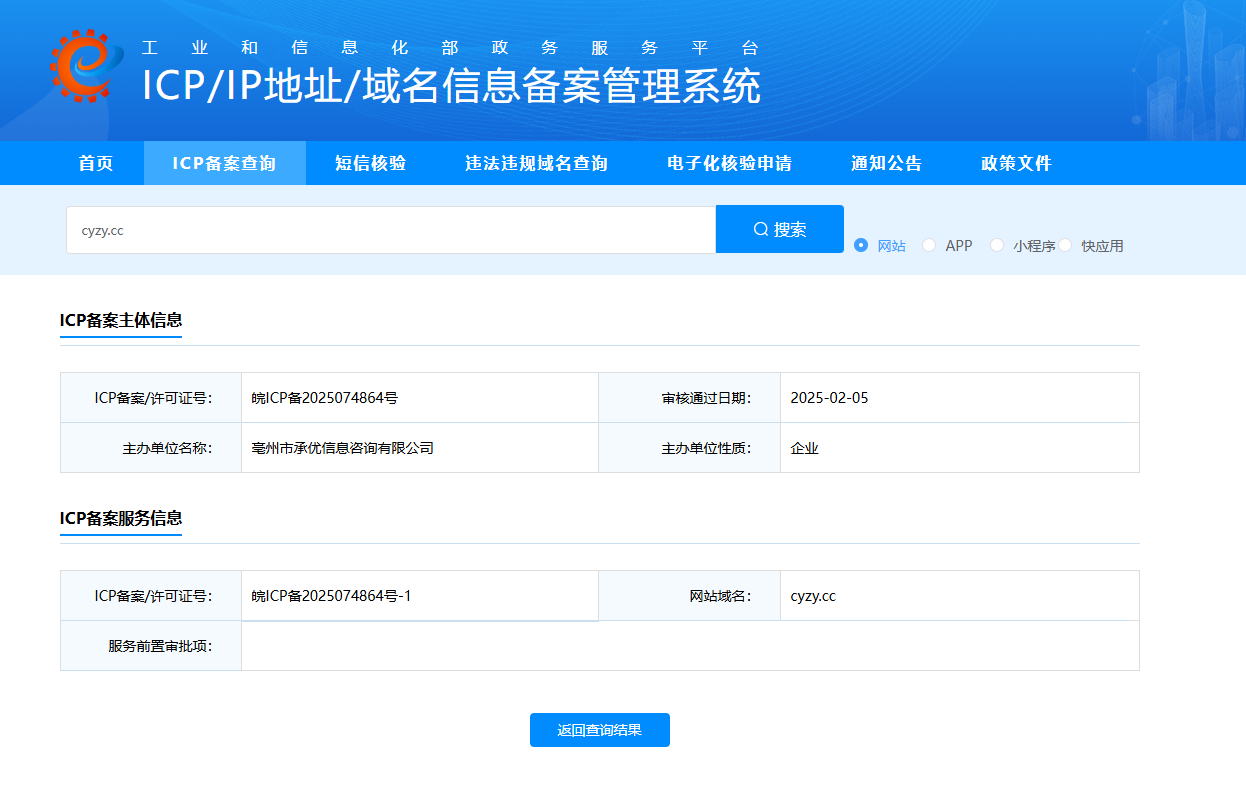Select the 快应用 radio button
This screenshot has width=1246, height=795.
click(1065, 245)
